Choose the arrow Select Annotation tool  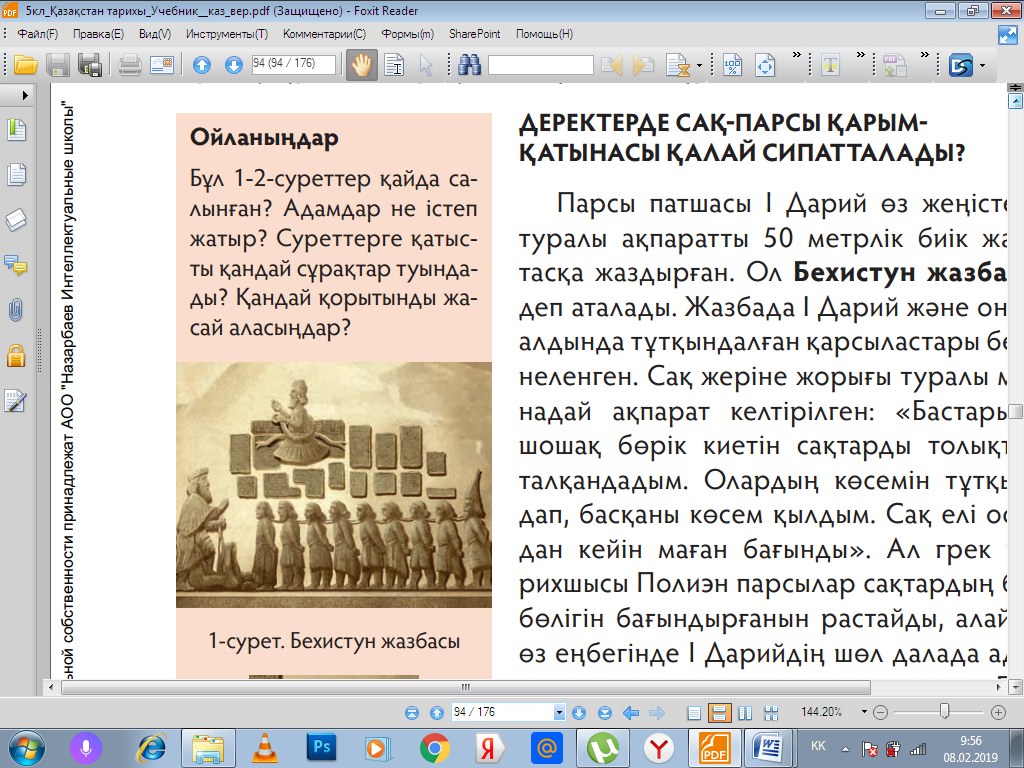(x=426, y=65)
